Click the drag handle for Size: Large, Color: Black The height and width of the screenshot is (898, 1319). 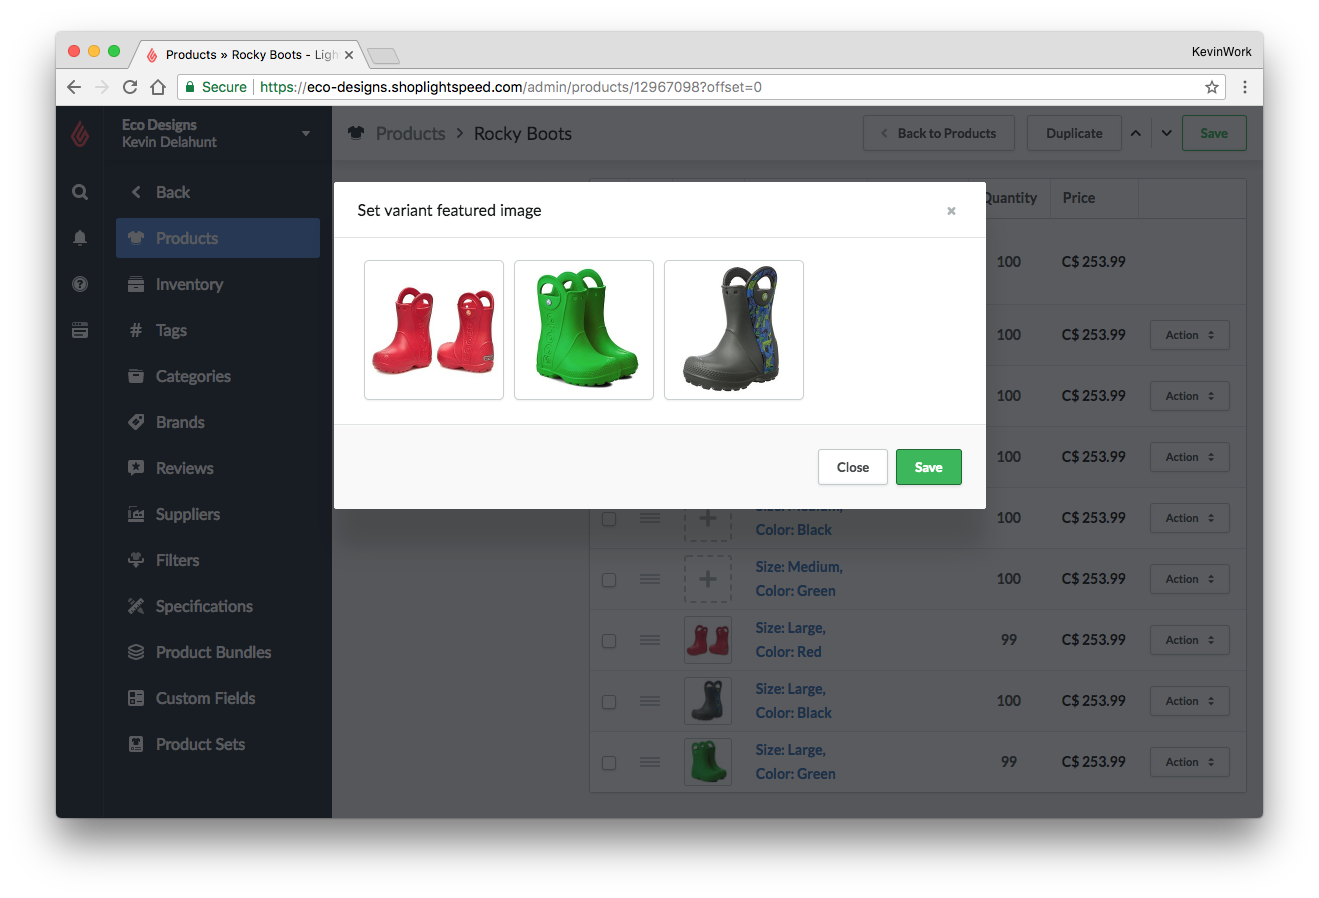coord(650,701)
